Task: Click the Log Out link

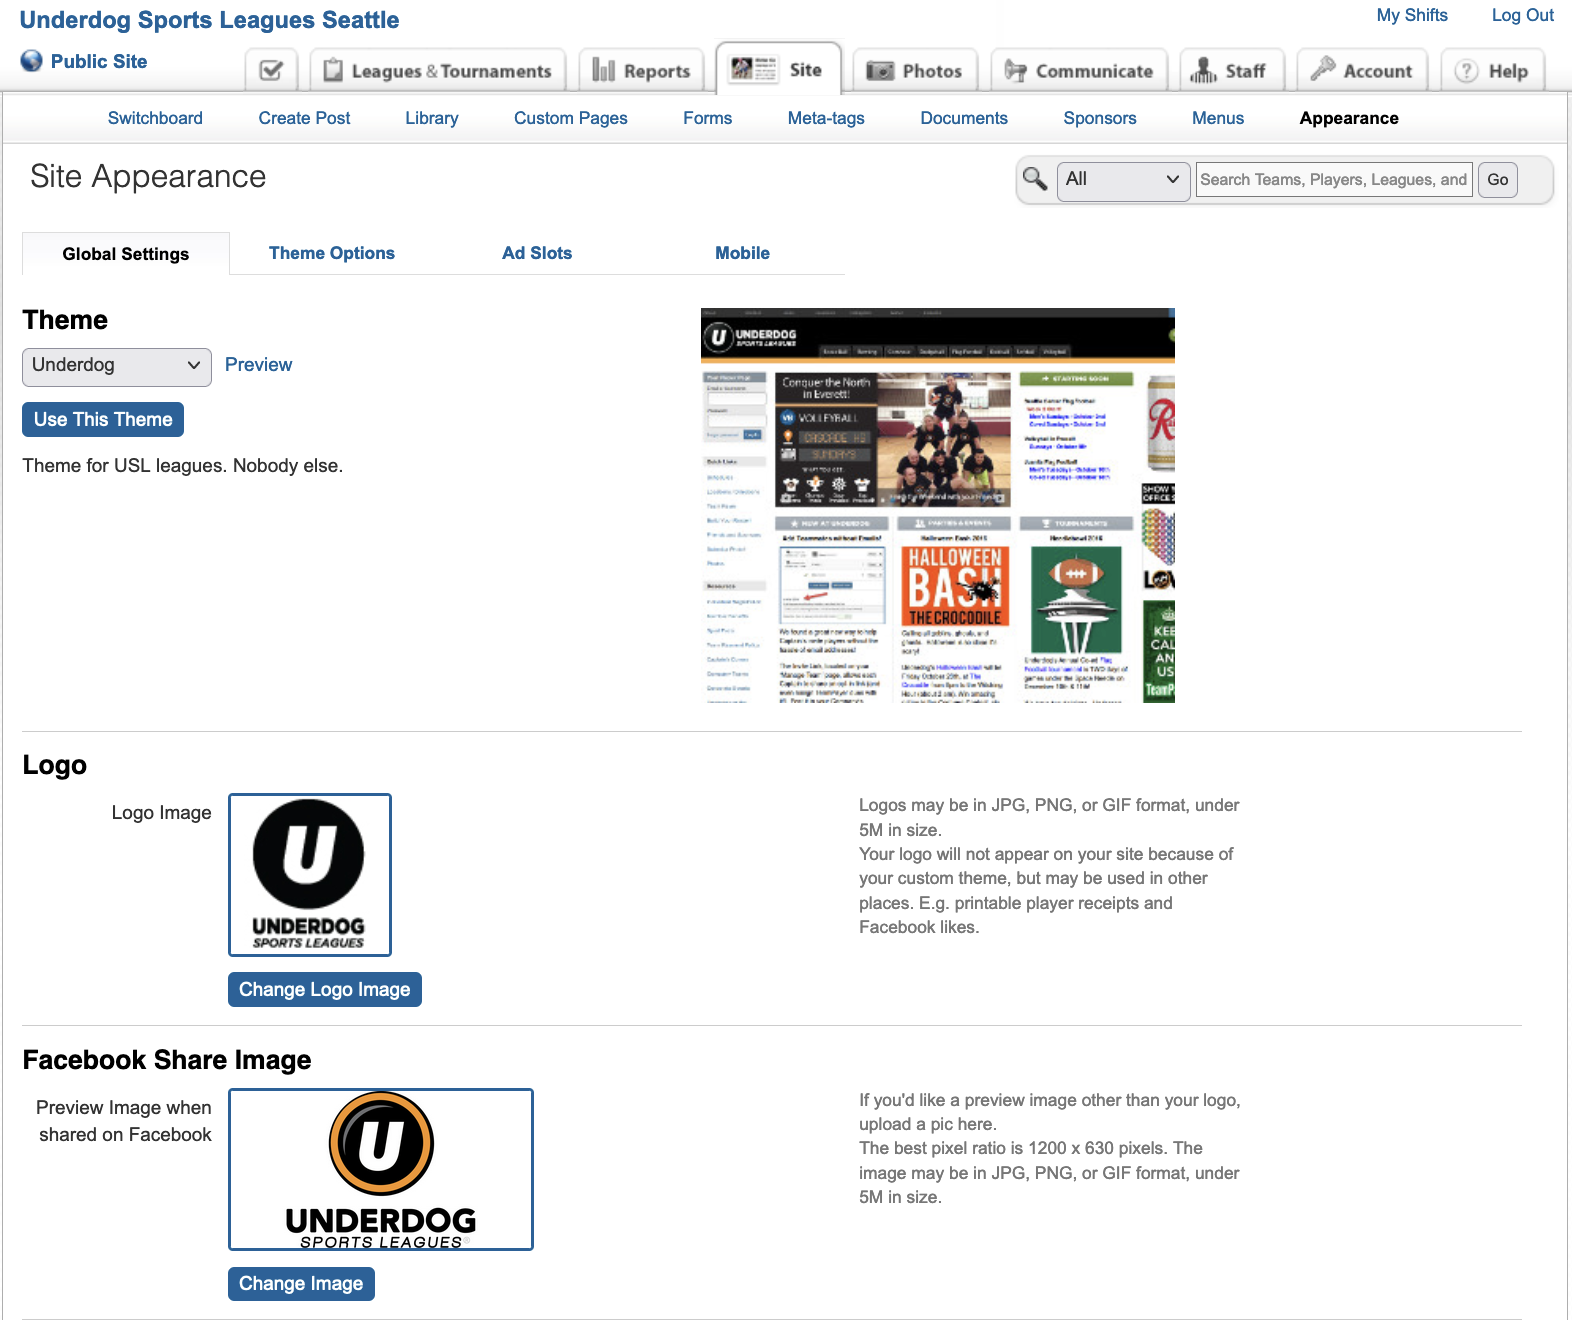Action: point(1522,15)
